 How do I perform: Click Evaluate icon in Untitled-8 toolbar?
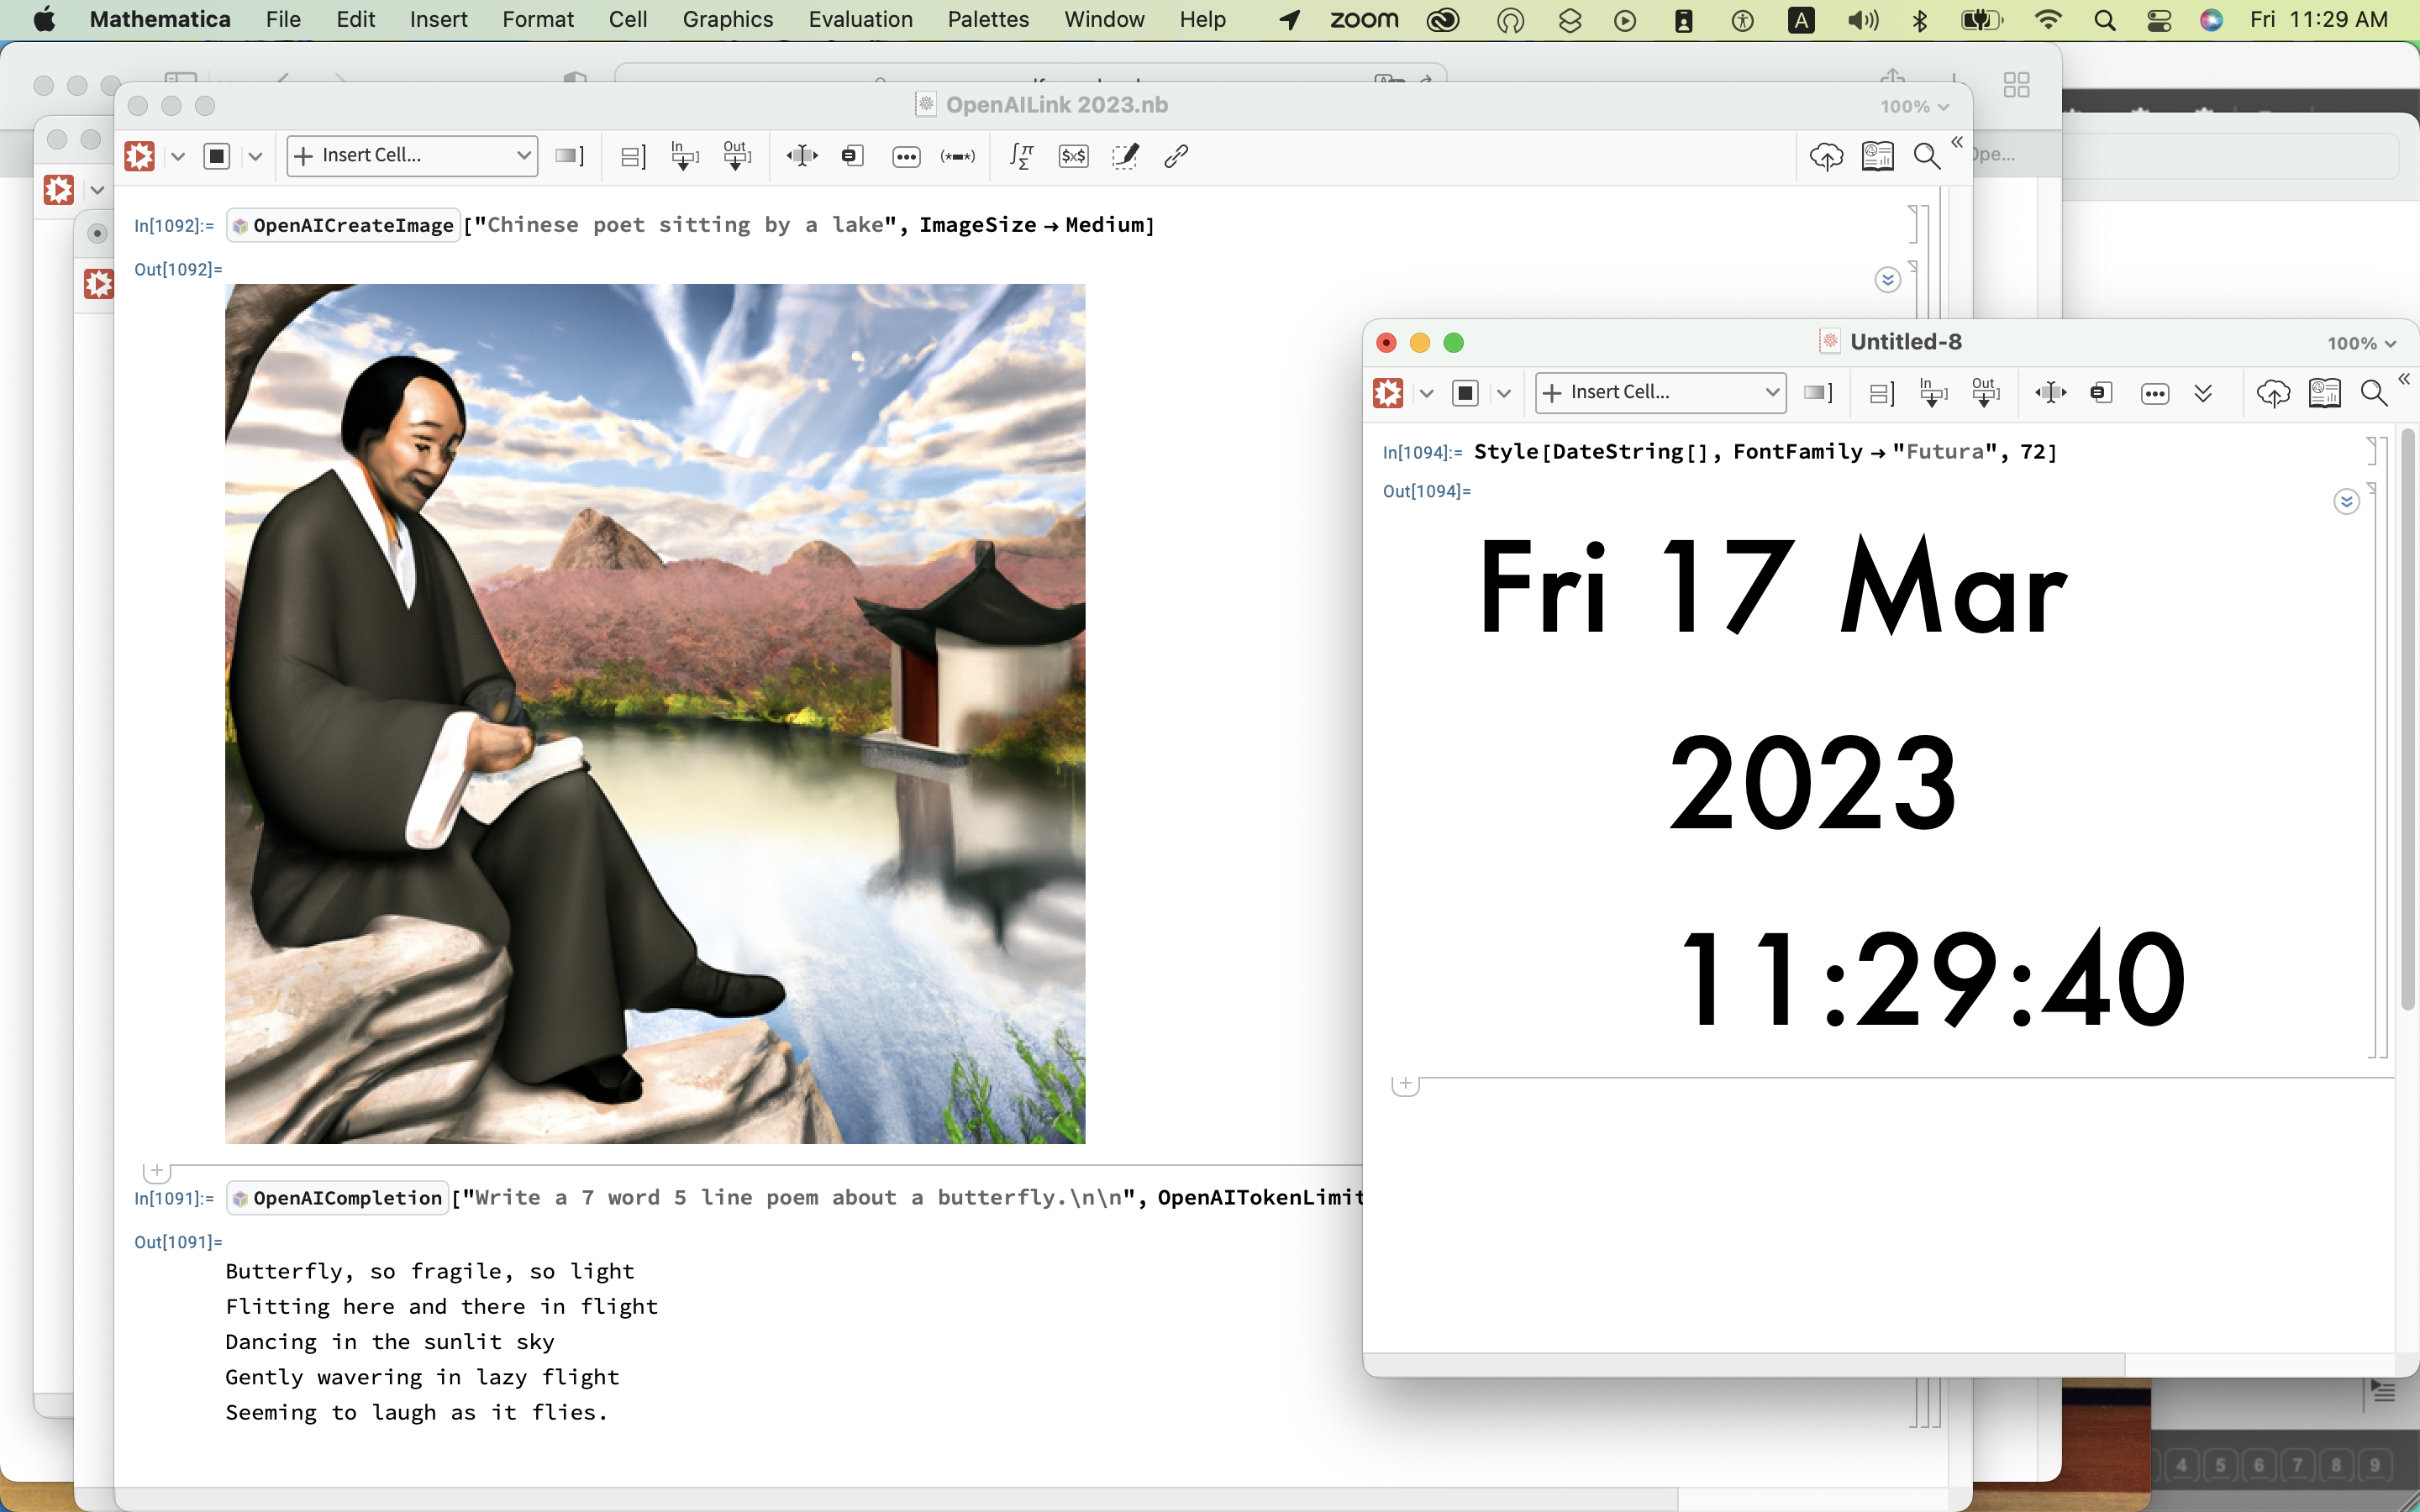point(1388,393)
